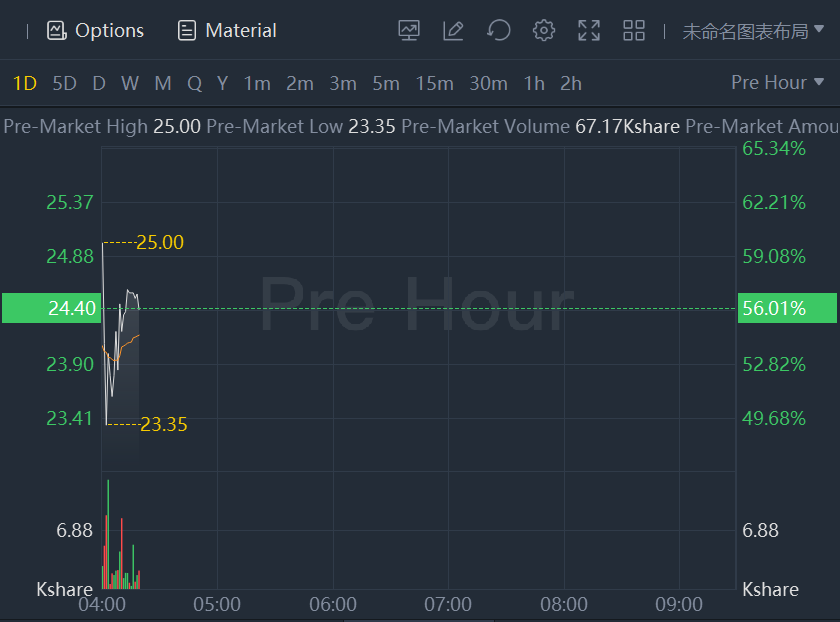Click the 25.00 pre-market high marker
Screen dimensions: 840x622
[160, 242]
